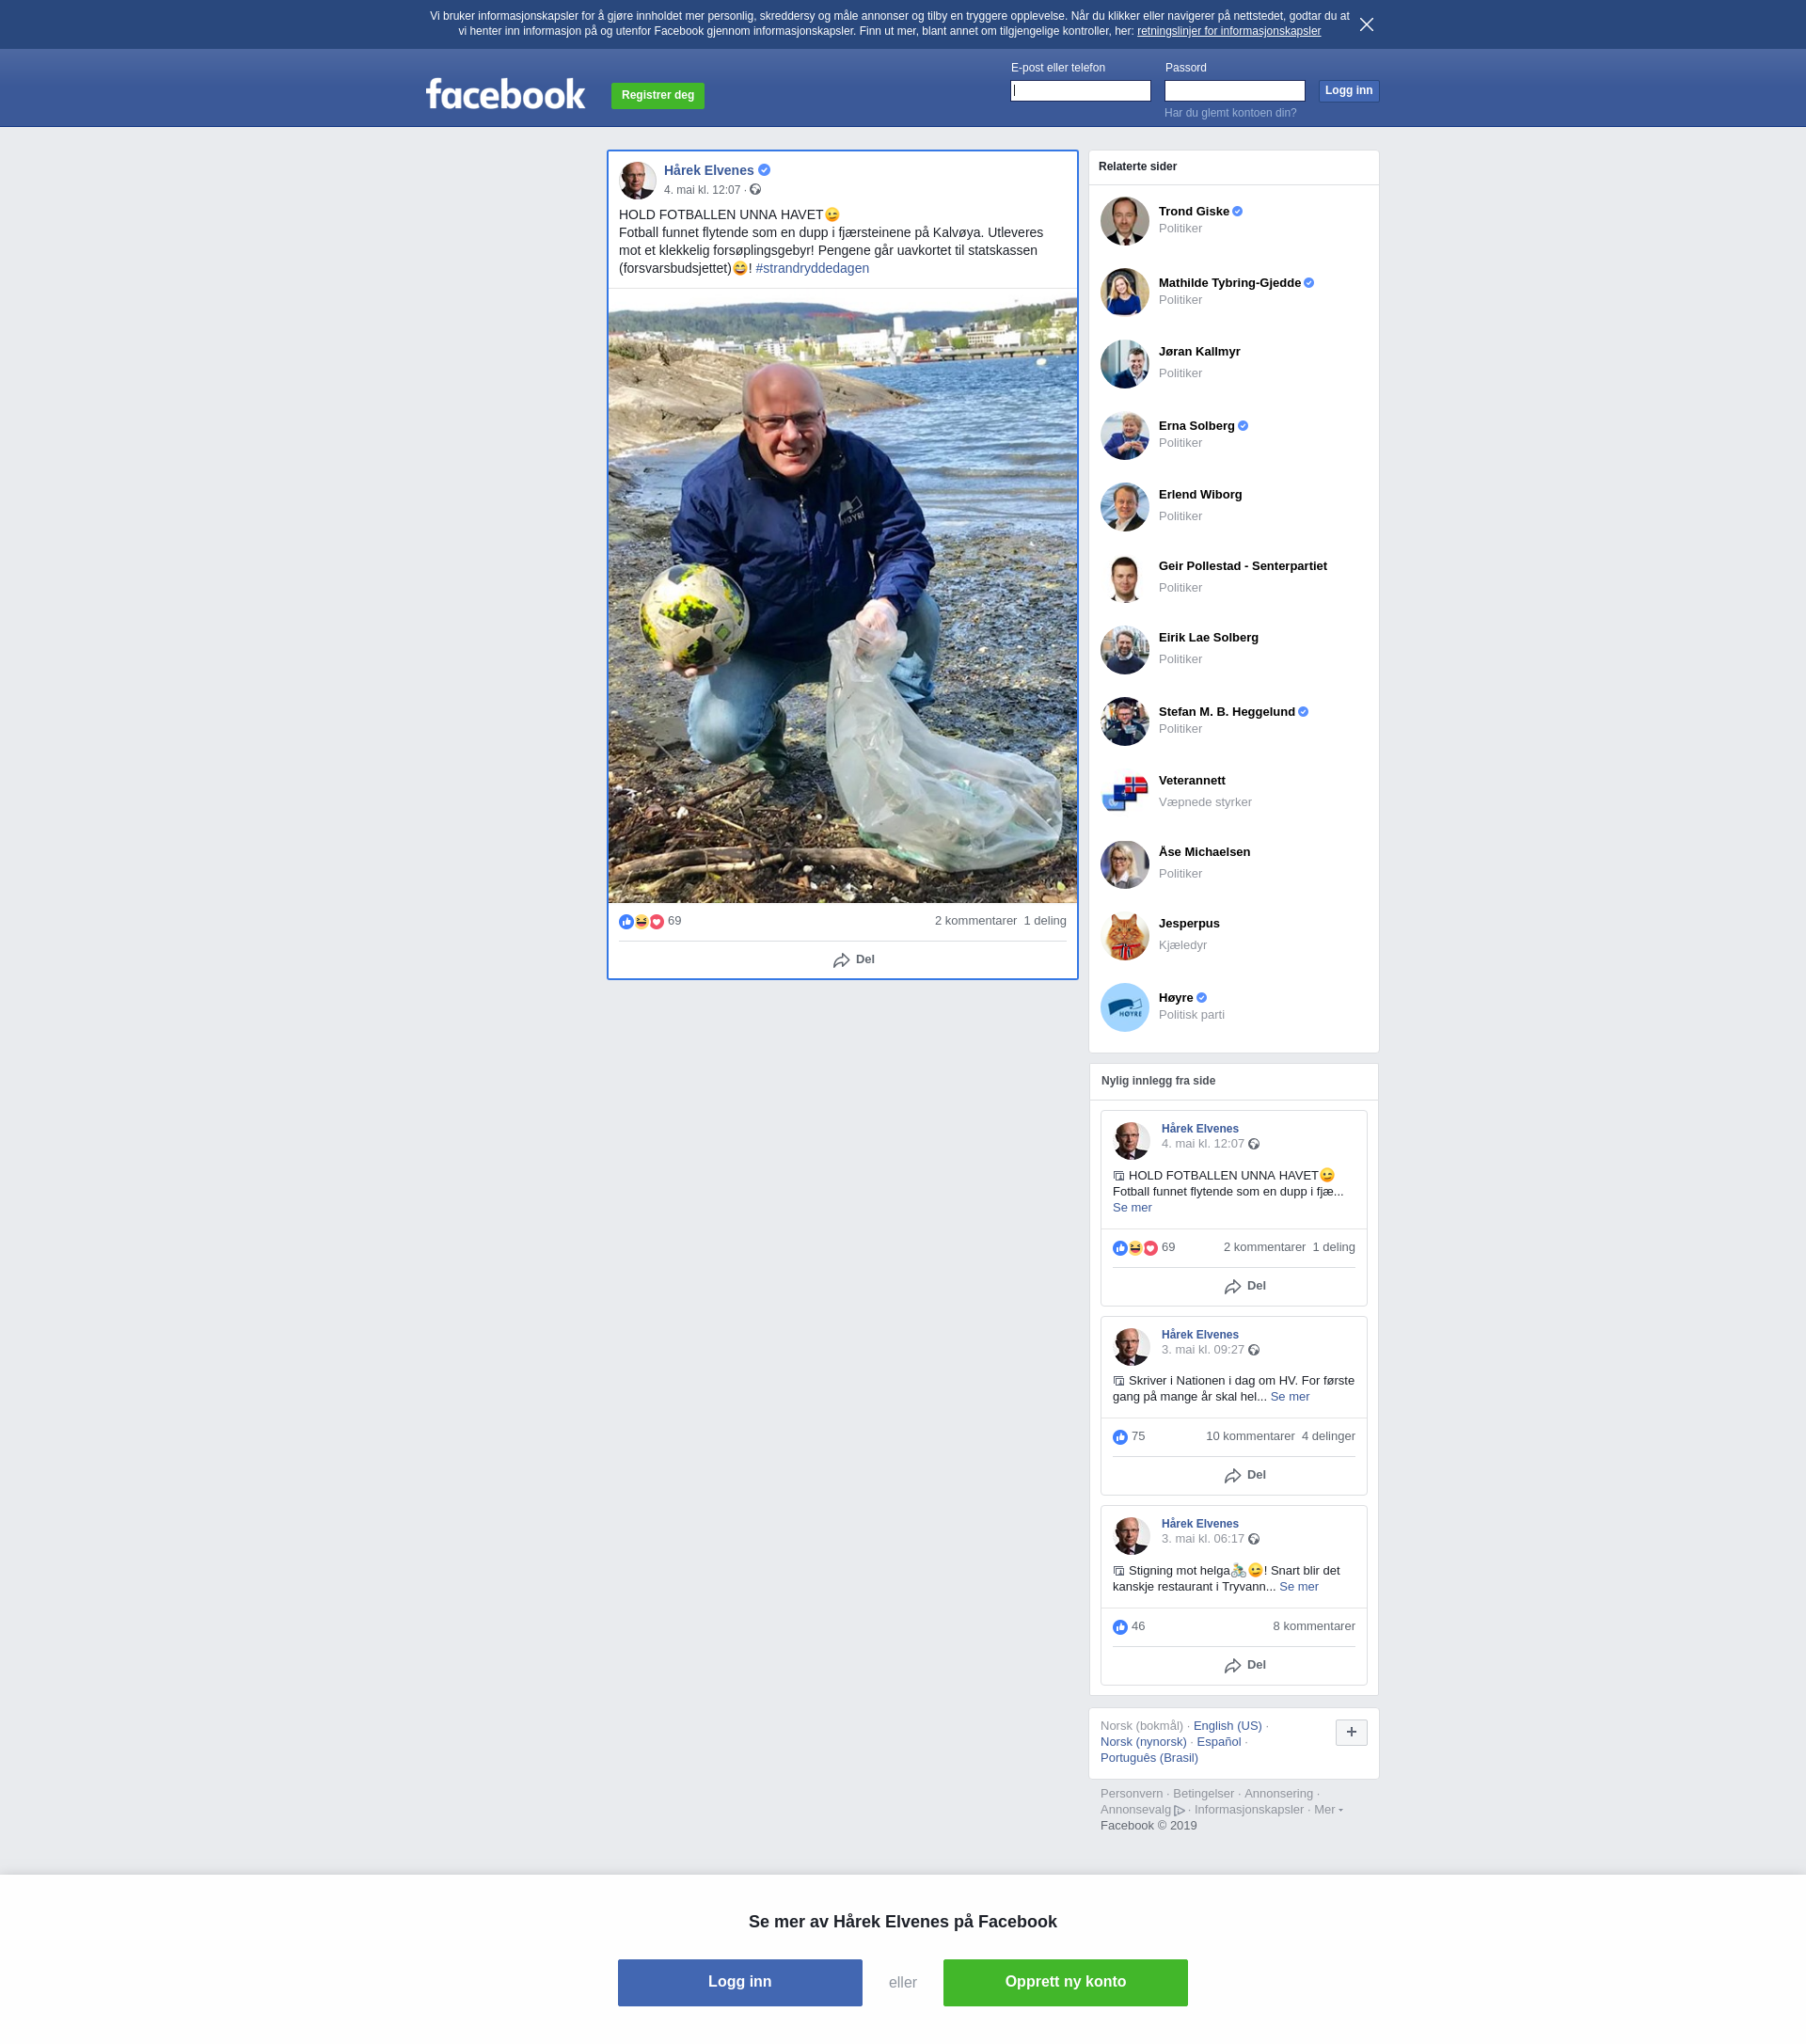Click the haha reaction icon on main post

(x=641, y=921)
